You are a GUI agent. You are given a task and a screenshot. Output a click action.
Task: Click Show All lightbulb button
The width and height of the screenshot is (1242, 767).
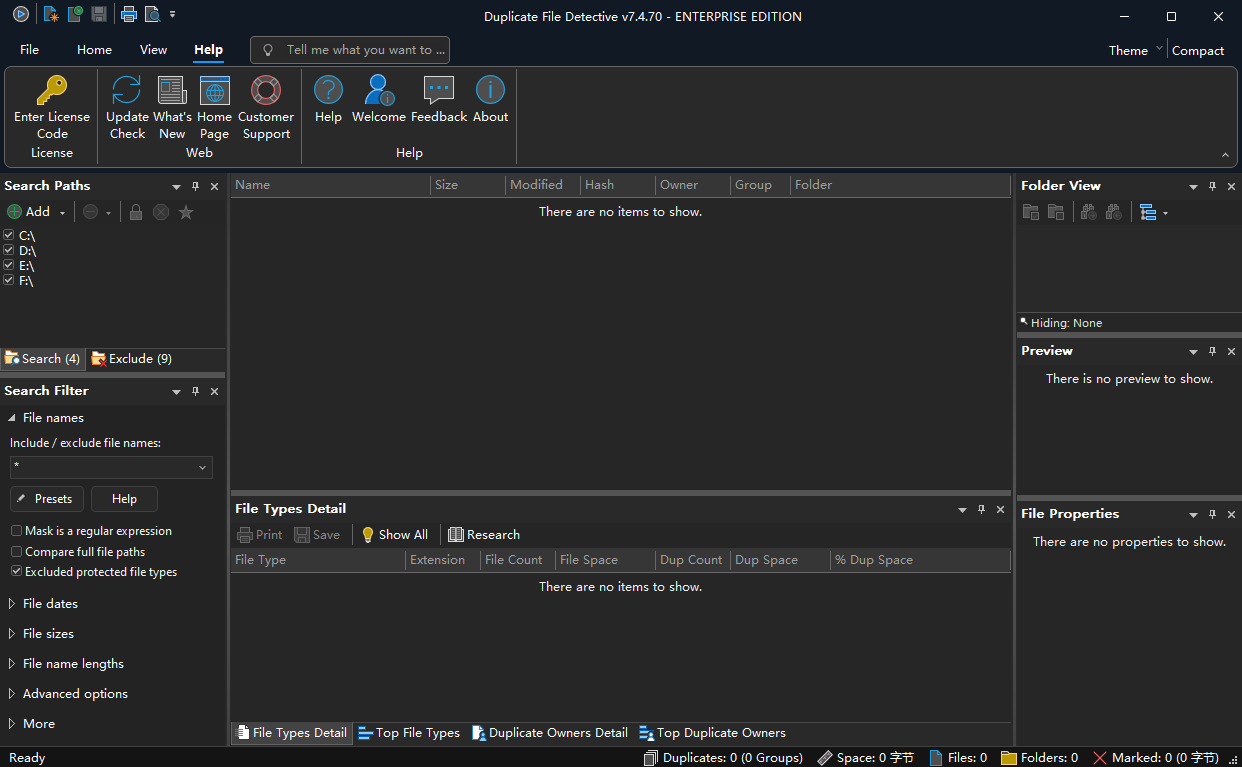[395, 535]
